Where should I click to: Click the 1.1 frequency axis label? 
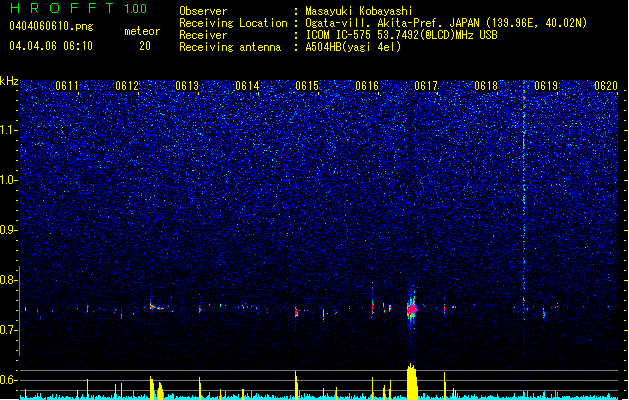coord(9,130)
